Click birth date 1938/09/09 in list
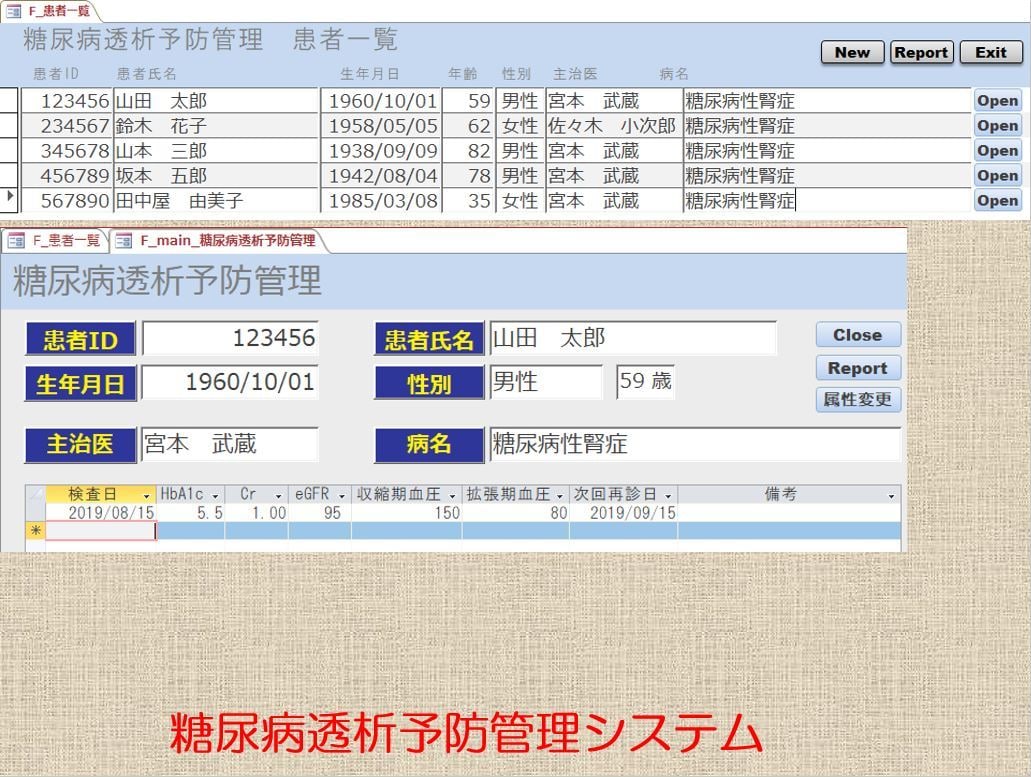Screen dimensions: 1031x777 click(x=381, y=151)
